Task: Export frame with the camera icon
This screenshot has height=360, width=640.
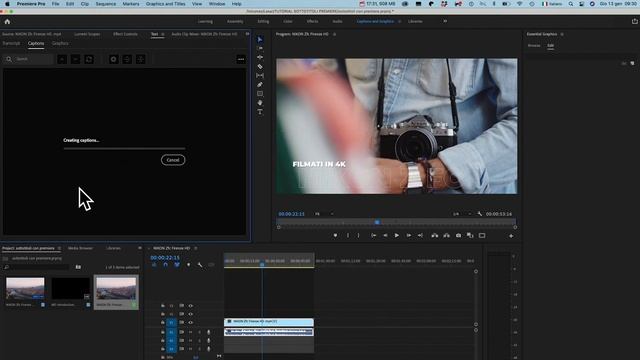Action: pos(458,236)
